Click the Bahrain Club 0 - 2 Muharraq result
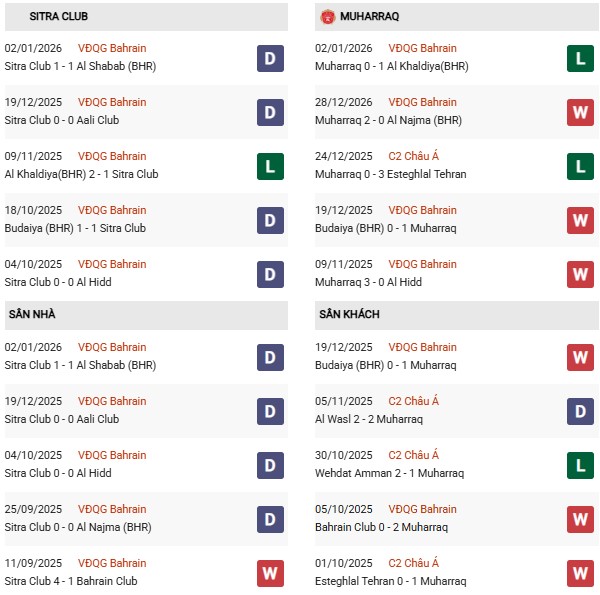This screenshot has height=595, width=600. [381, 527]
